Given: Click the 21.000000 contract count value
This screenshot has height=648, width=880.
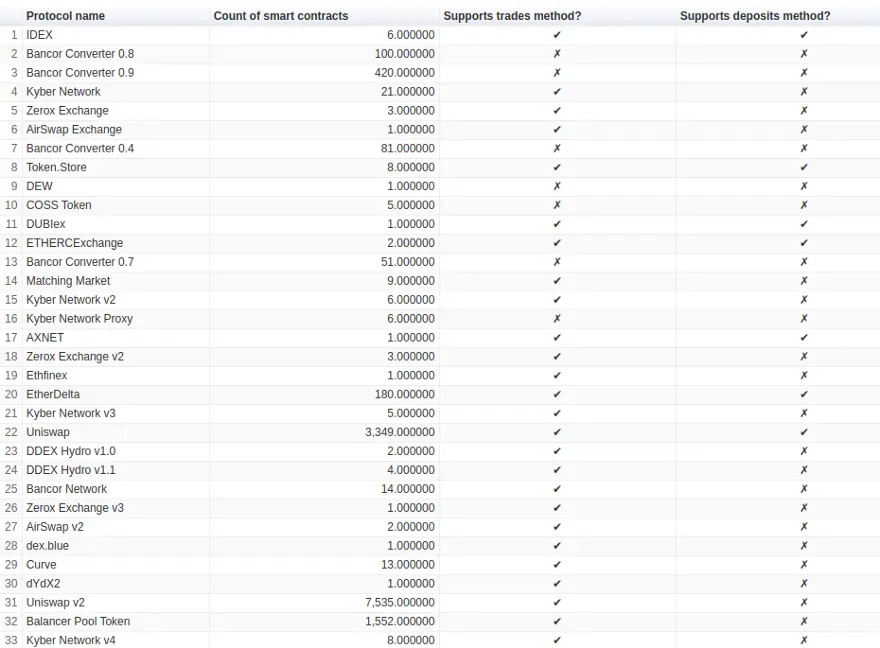Looking at the screenshot, I should point(407,91).
